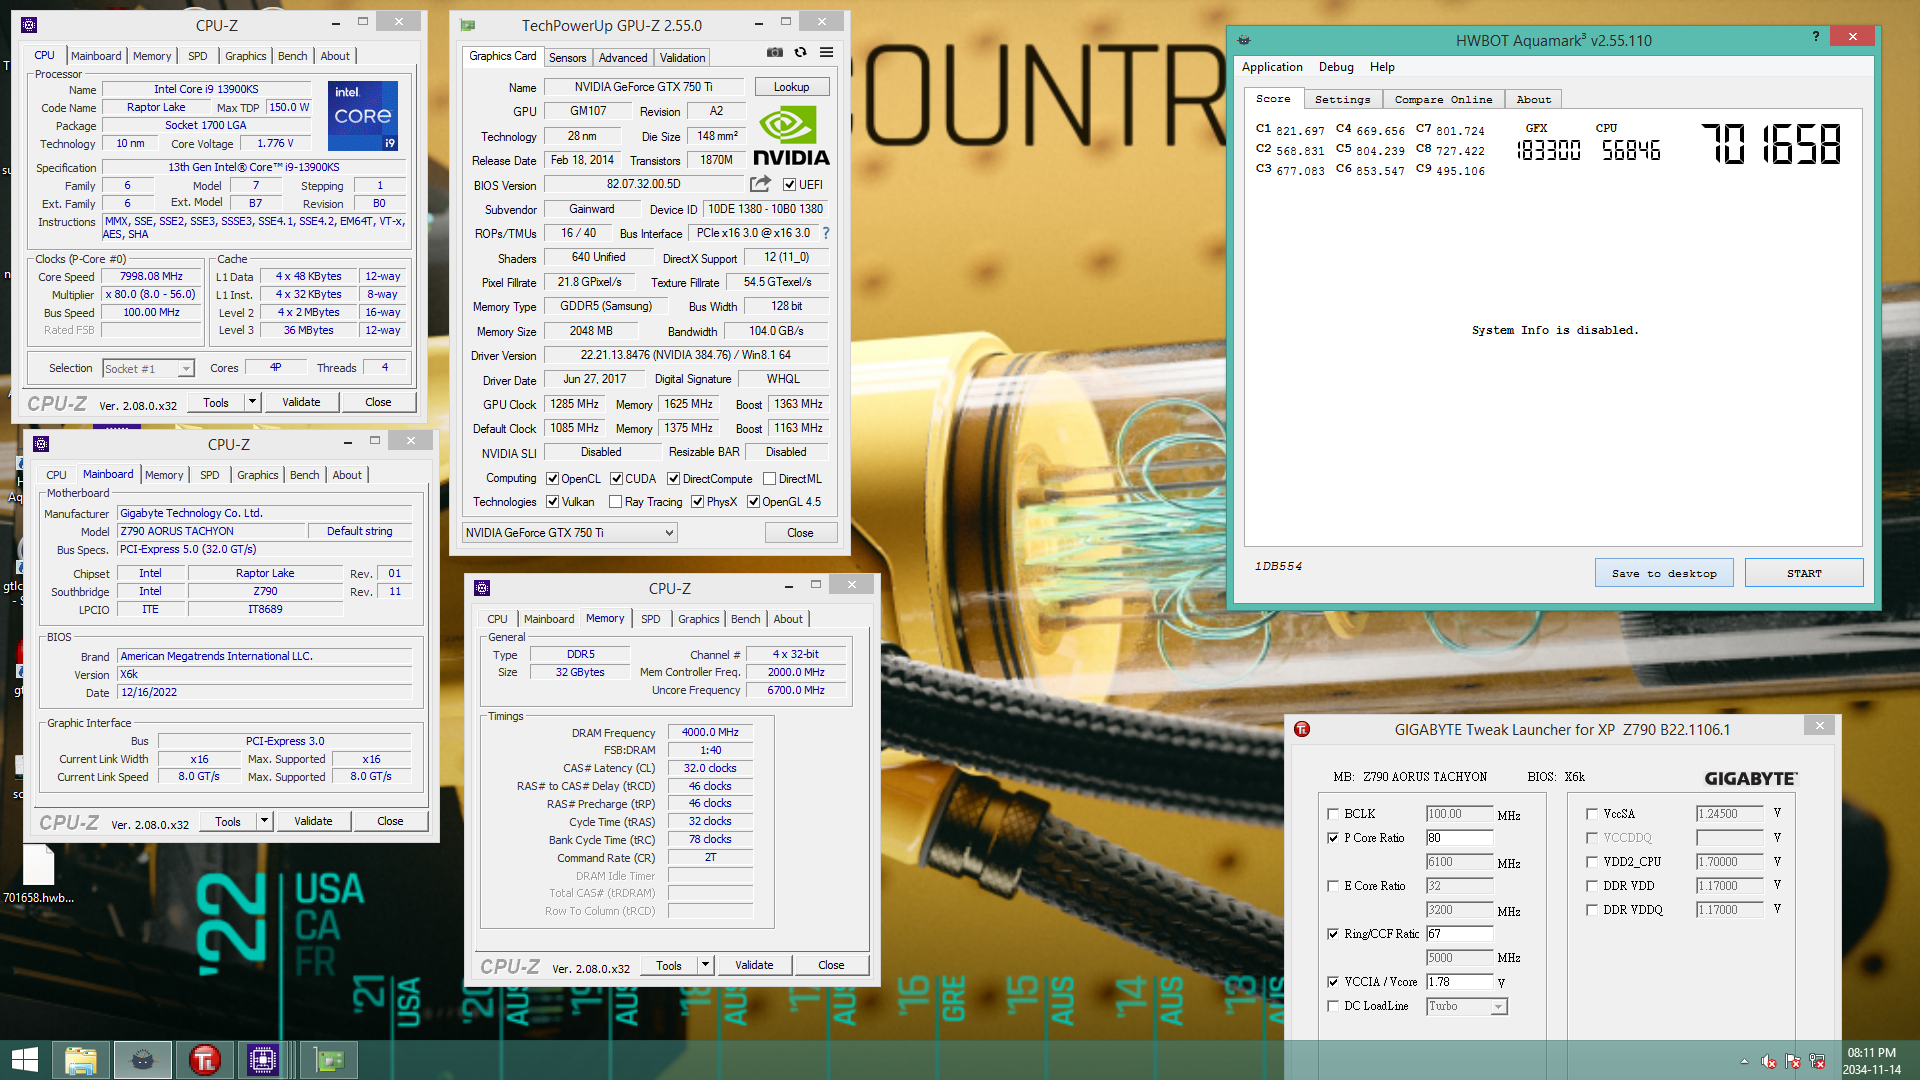Enable E Core Ratio checkbox

1333,886
